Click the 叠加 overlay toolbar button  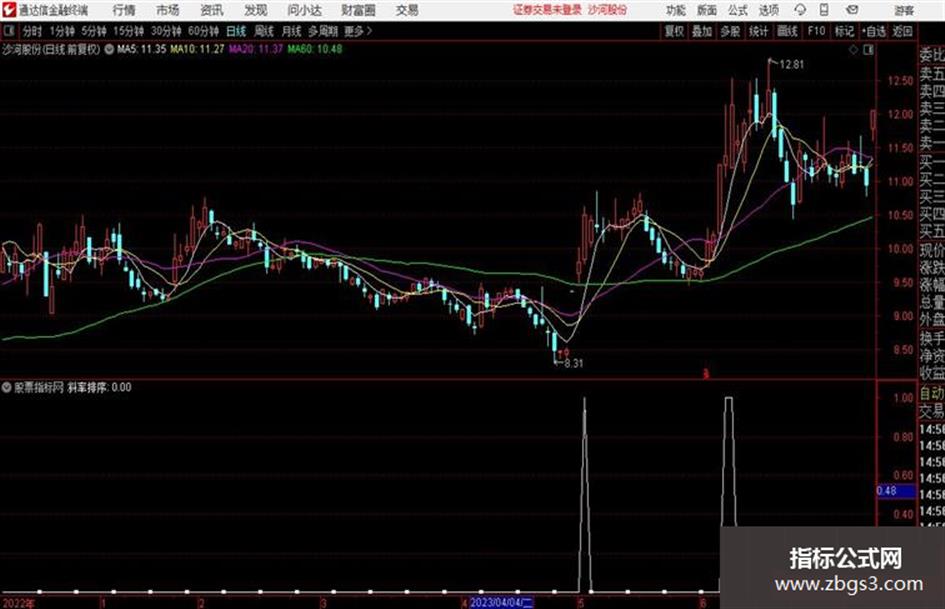702,31
